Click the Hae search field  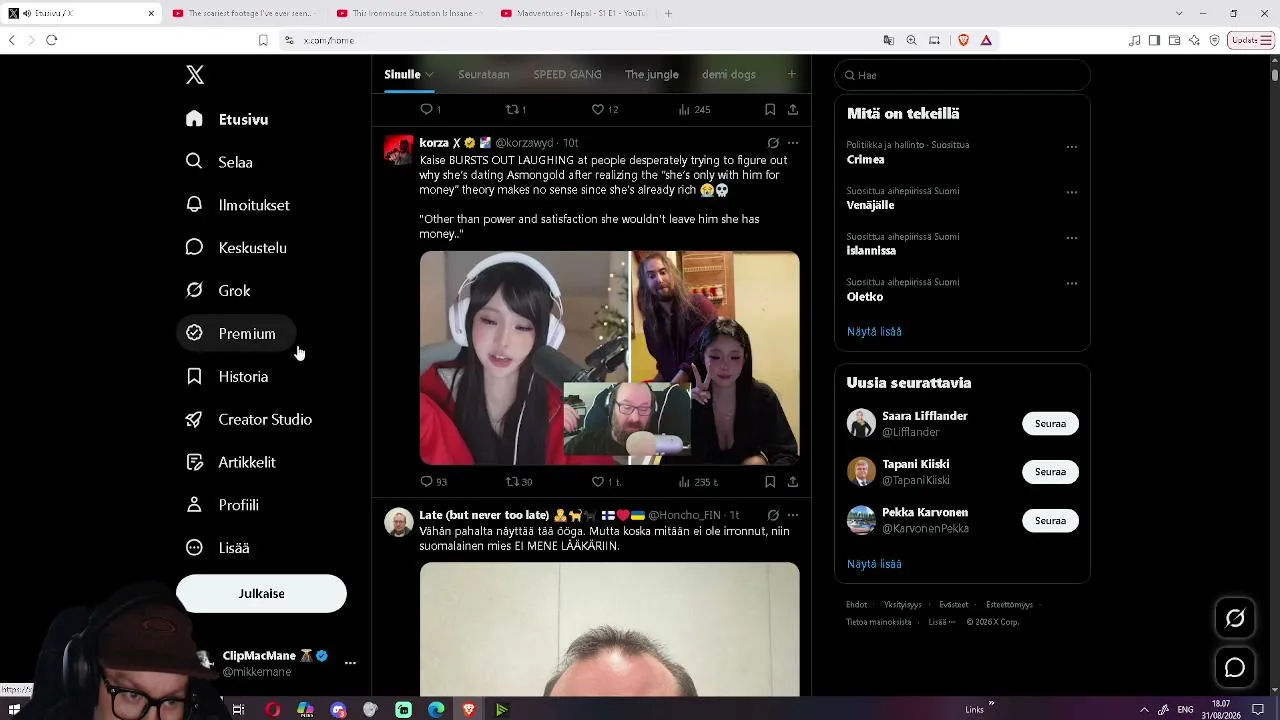(962, 75)
